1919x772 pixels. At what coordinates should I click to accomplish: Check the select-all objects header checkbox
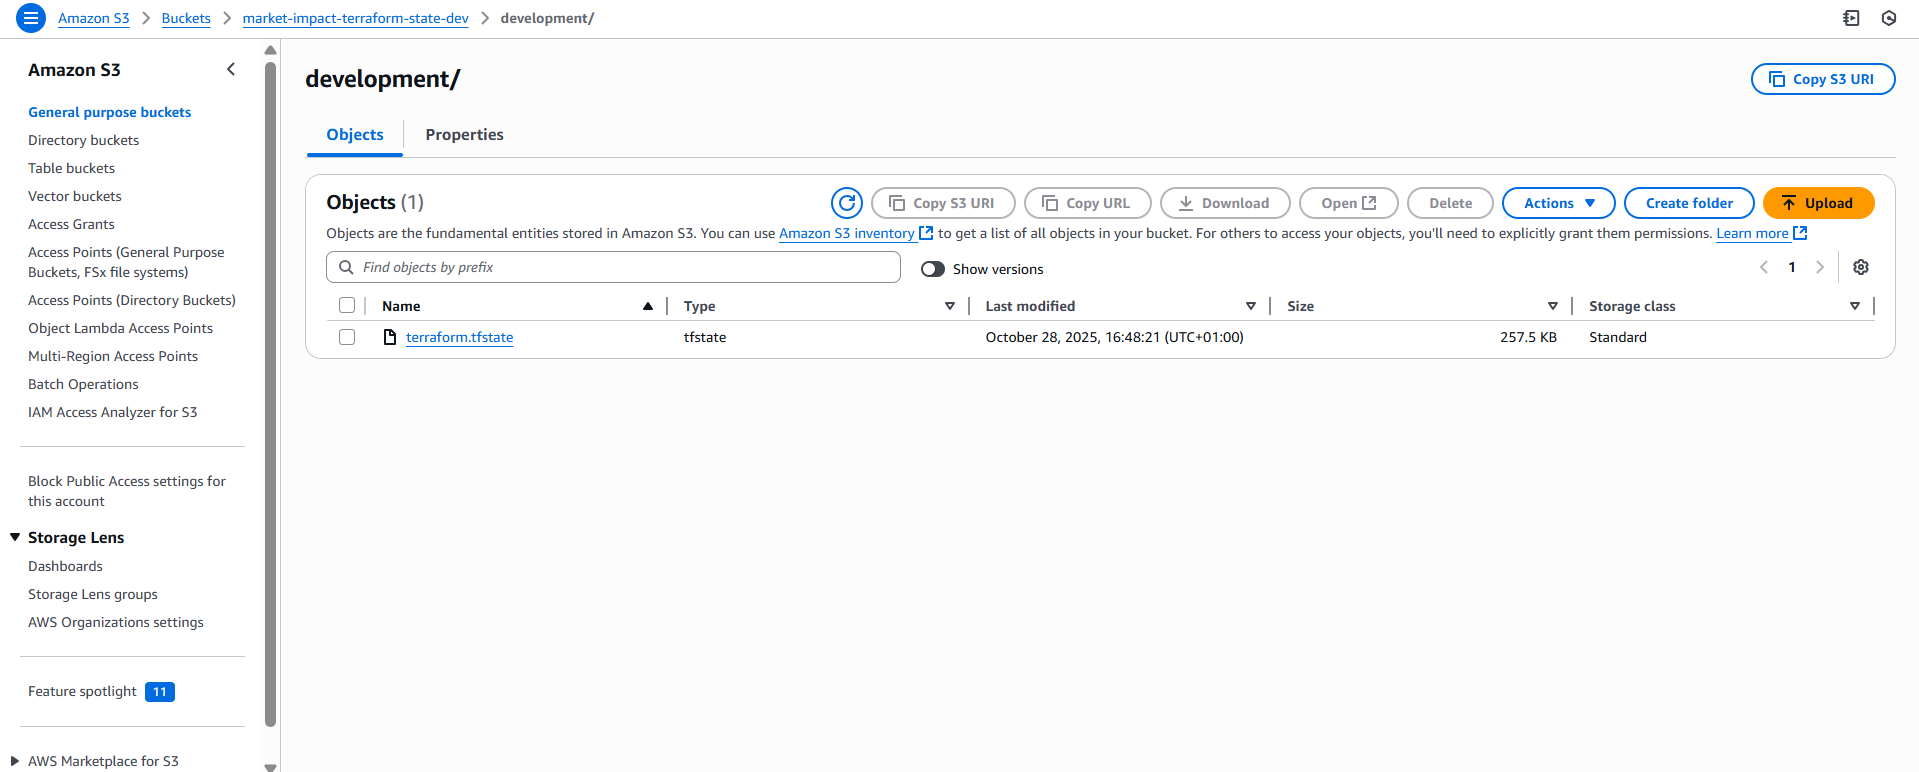point(347,305)
